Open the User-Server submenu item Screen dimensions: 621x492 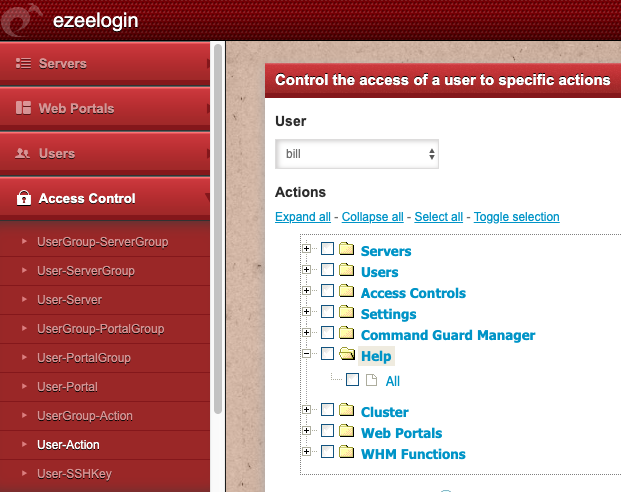point(105,300)
